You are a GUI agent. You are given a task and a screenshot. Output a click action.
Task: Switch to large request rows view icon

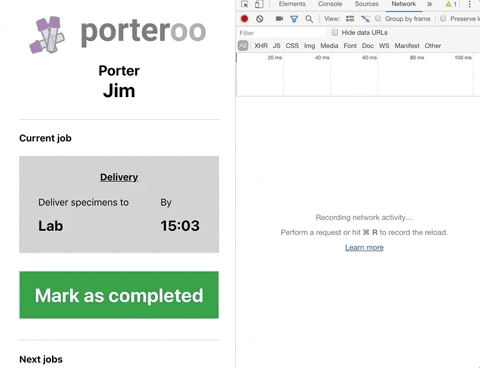[350, 19]
